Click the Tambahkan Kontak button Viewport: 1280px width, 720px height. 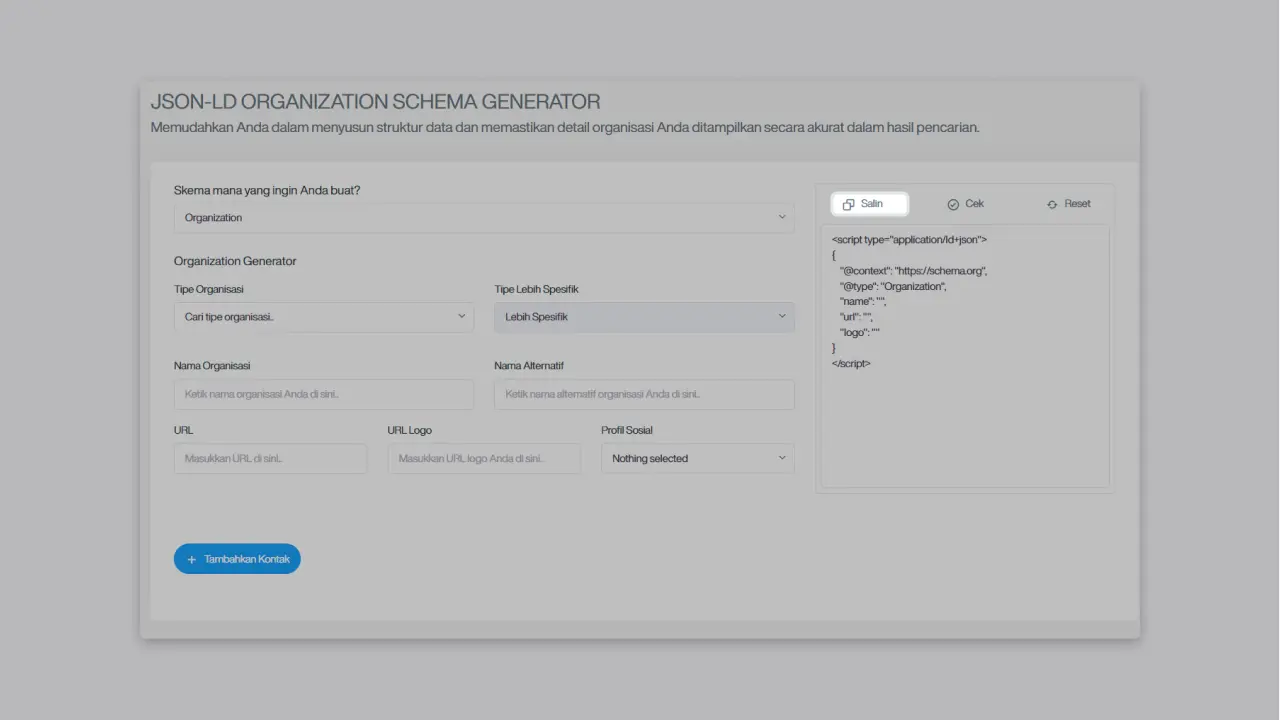pos(237,559)
